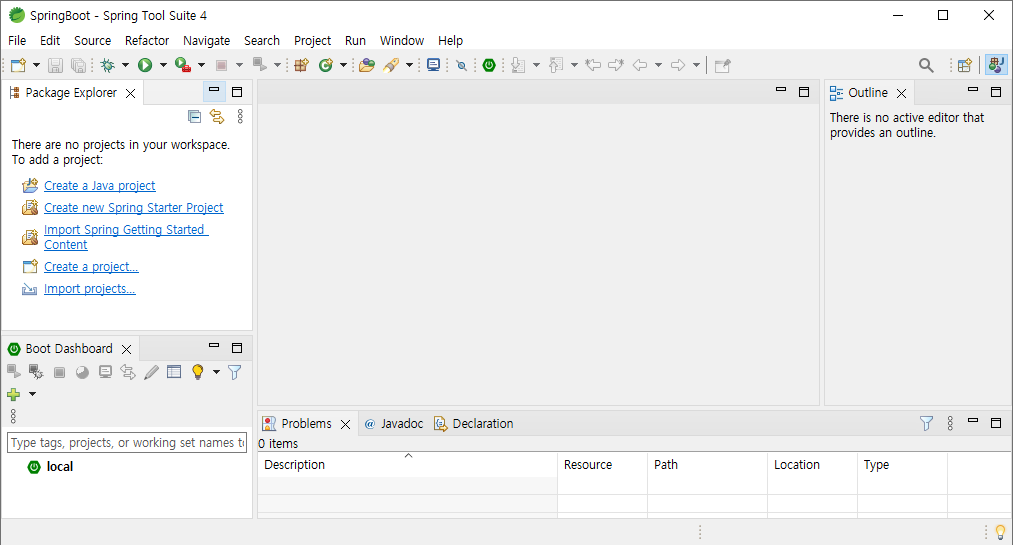The height and width of the screenshot is (545, 1013).
Task: Click the Open Type folder icon
Action: (x=367, y=65)
